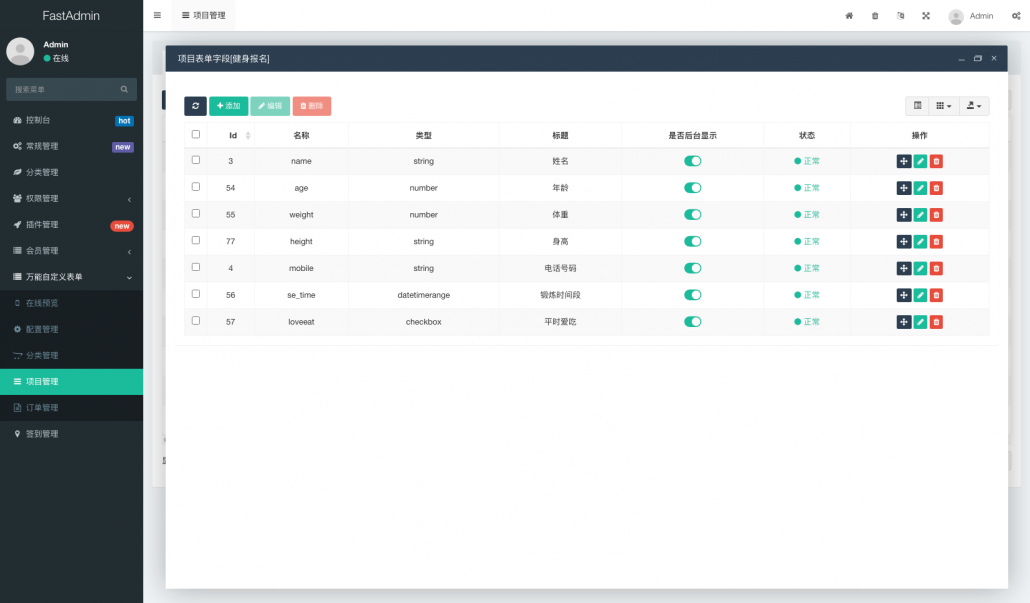
Task: Click the drag-move handle icon for the weight row
Action: [x=904, y=215]
